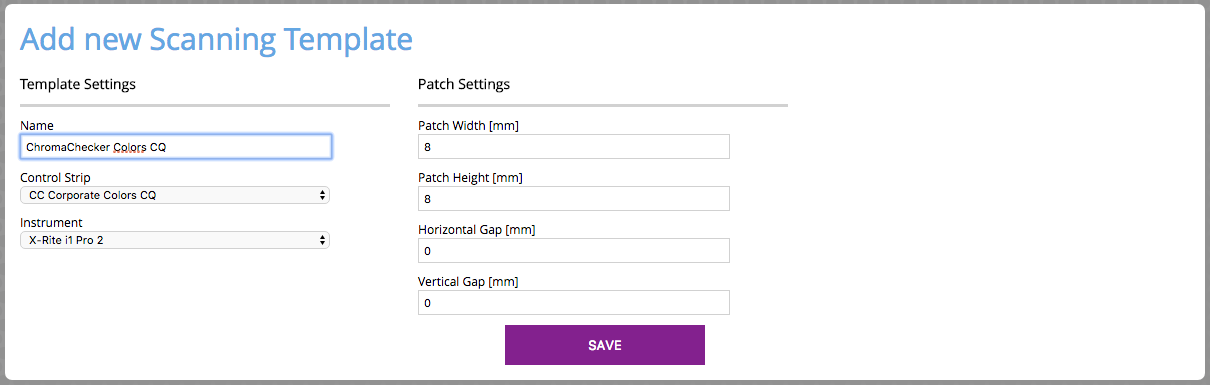This screenshot has height=385, width=1210.
Task: Click the Add new Scanning Template title
Action: (x=216, y=39)
